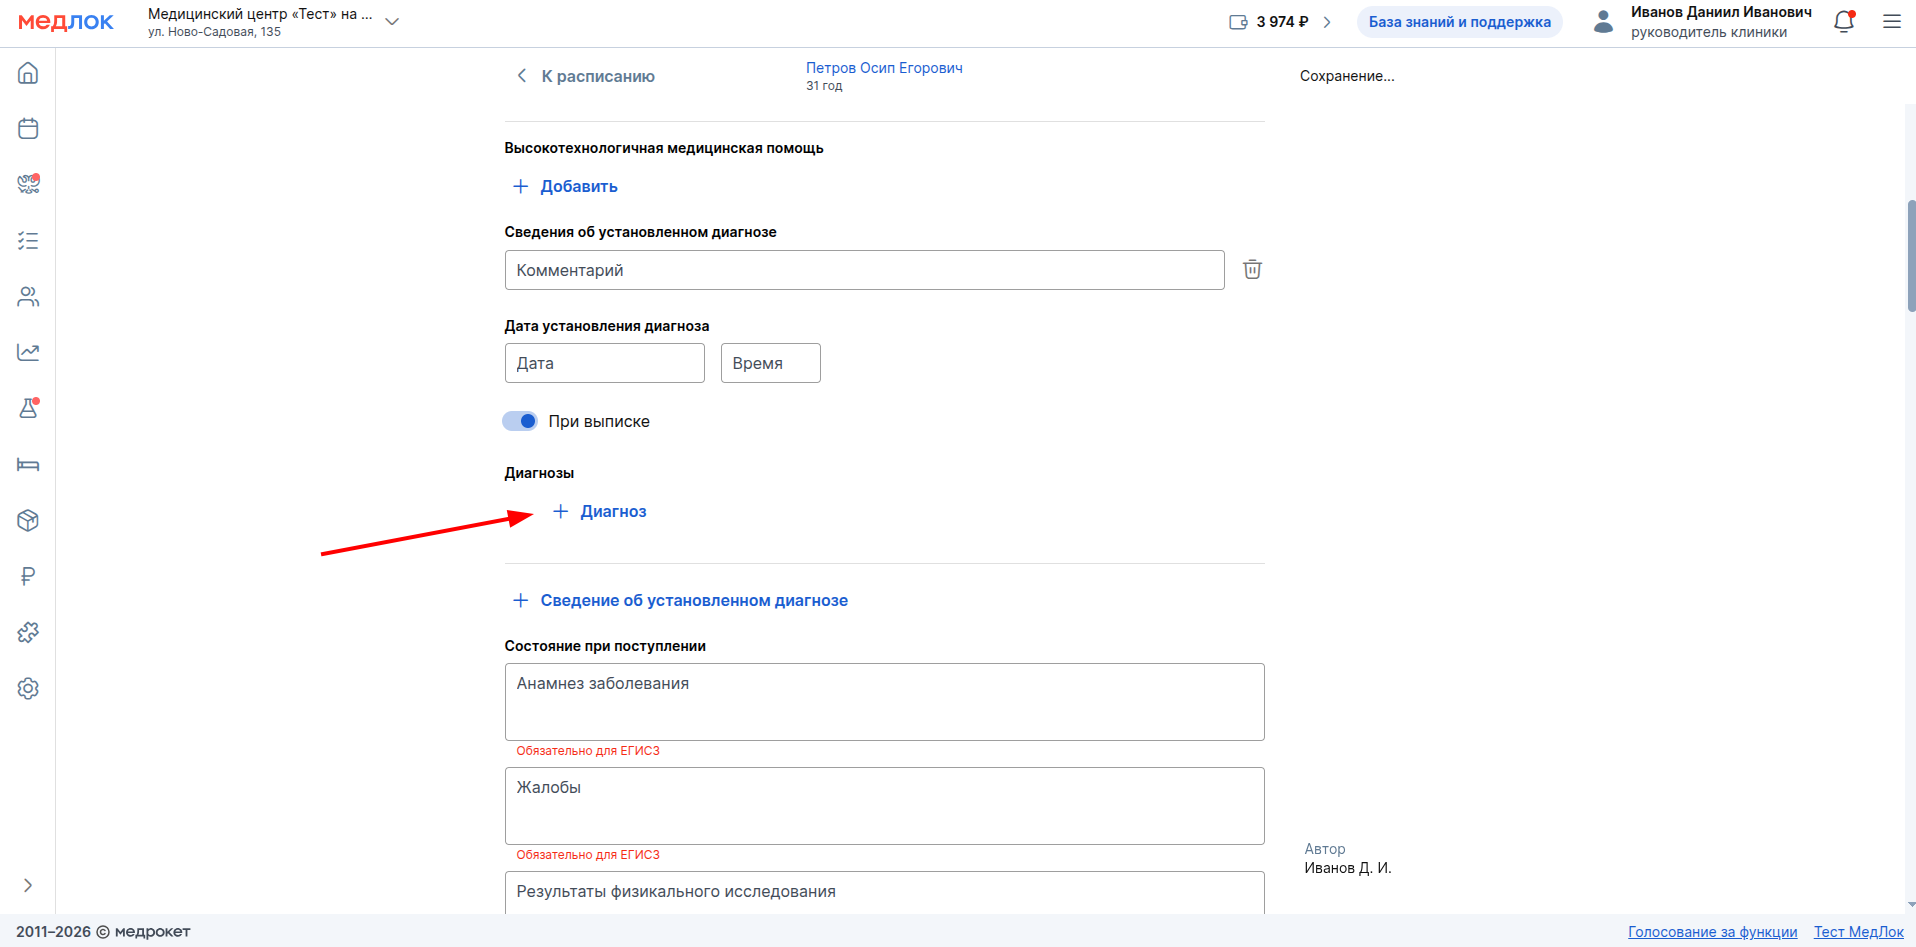Expand the clinic selector dropdown
1916x947 pixels.
pyautogui.click(x=392, y=22)
